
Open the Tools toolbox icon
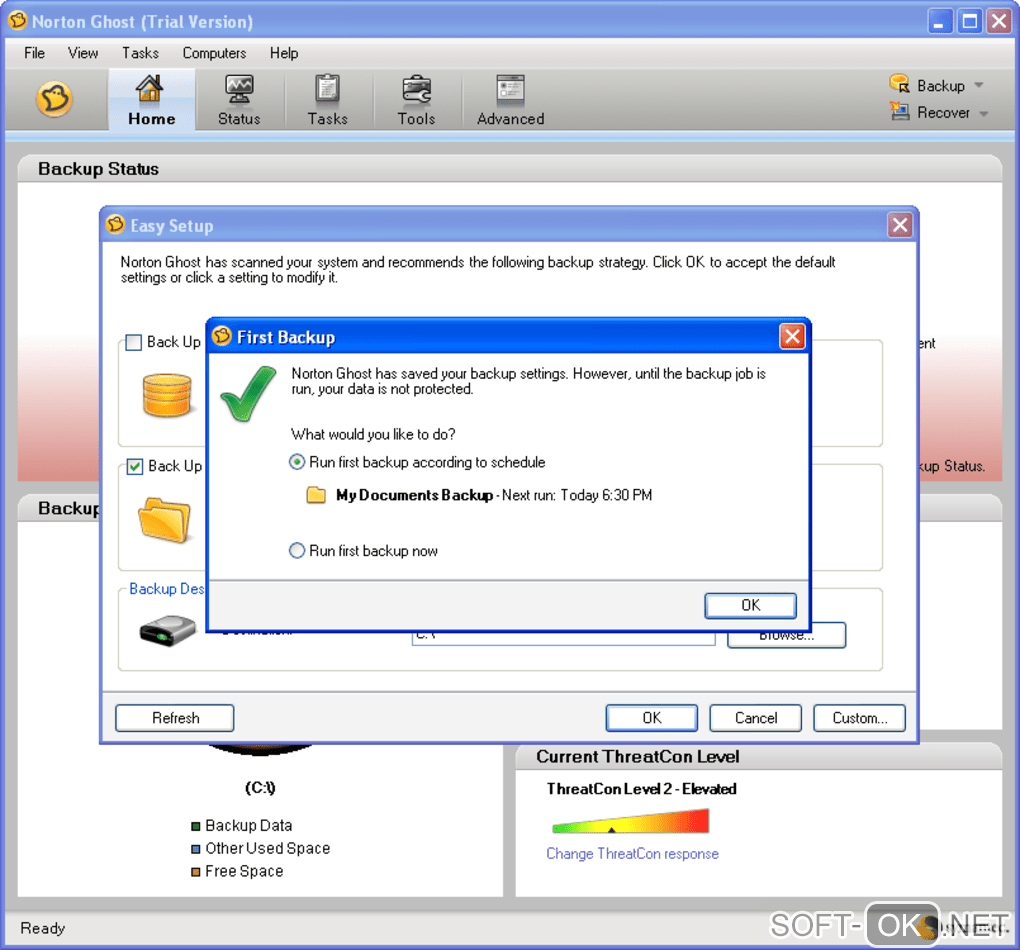[416, 89]
